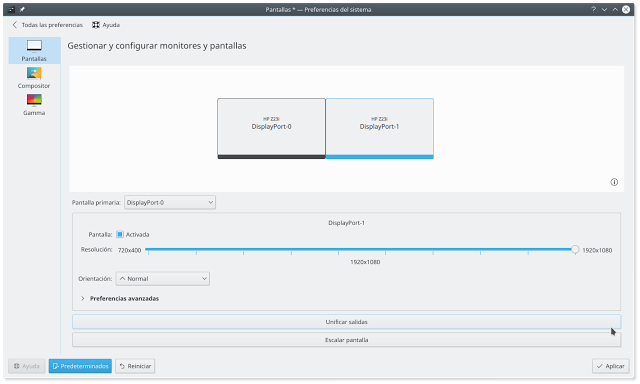Screen dimensions: 640x384
Task: Click the 1920x1080 label below the slider
Action: (365, 262)
